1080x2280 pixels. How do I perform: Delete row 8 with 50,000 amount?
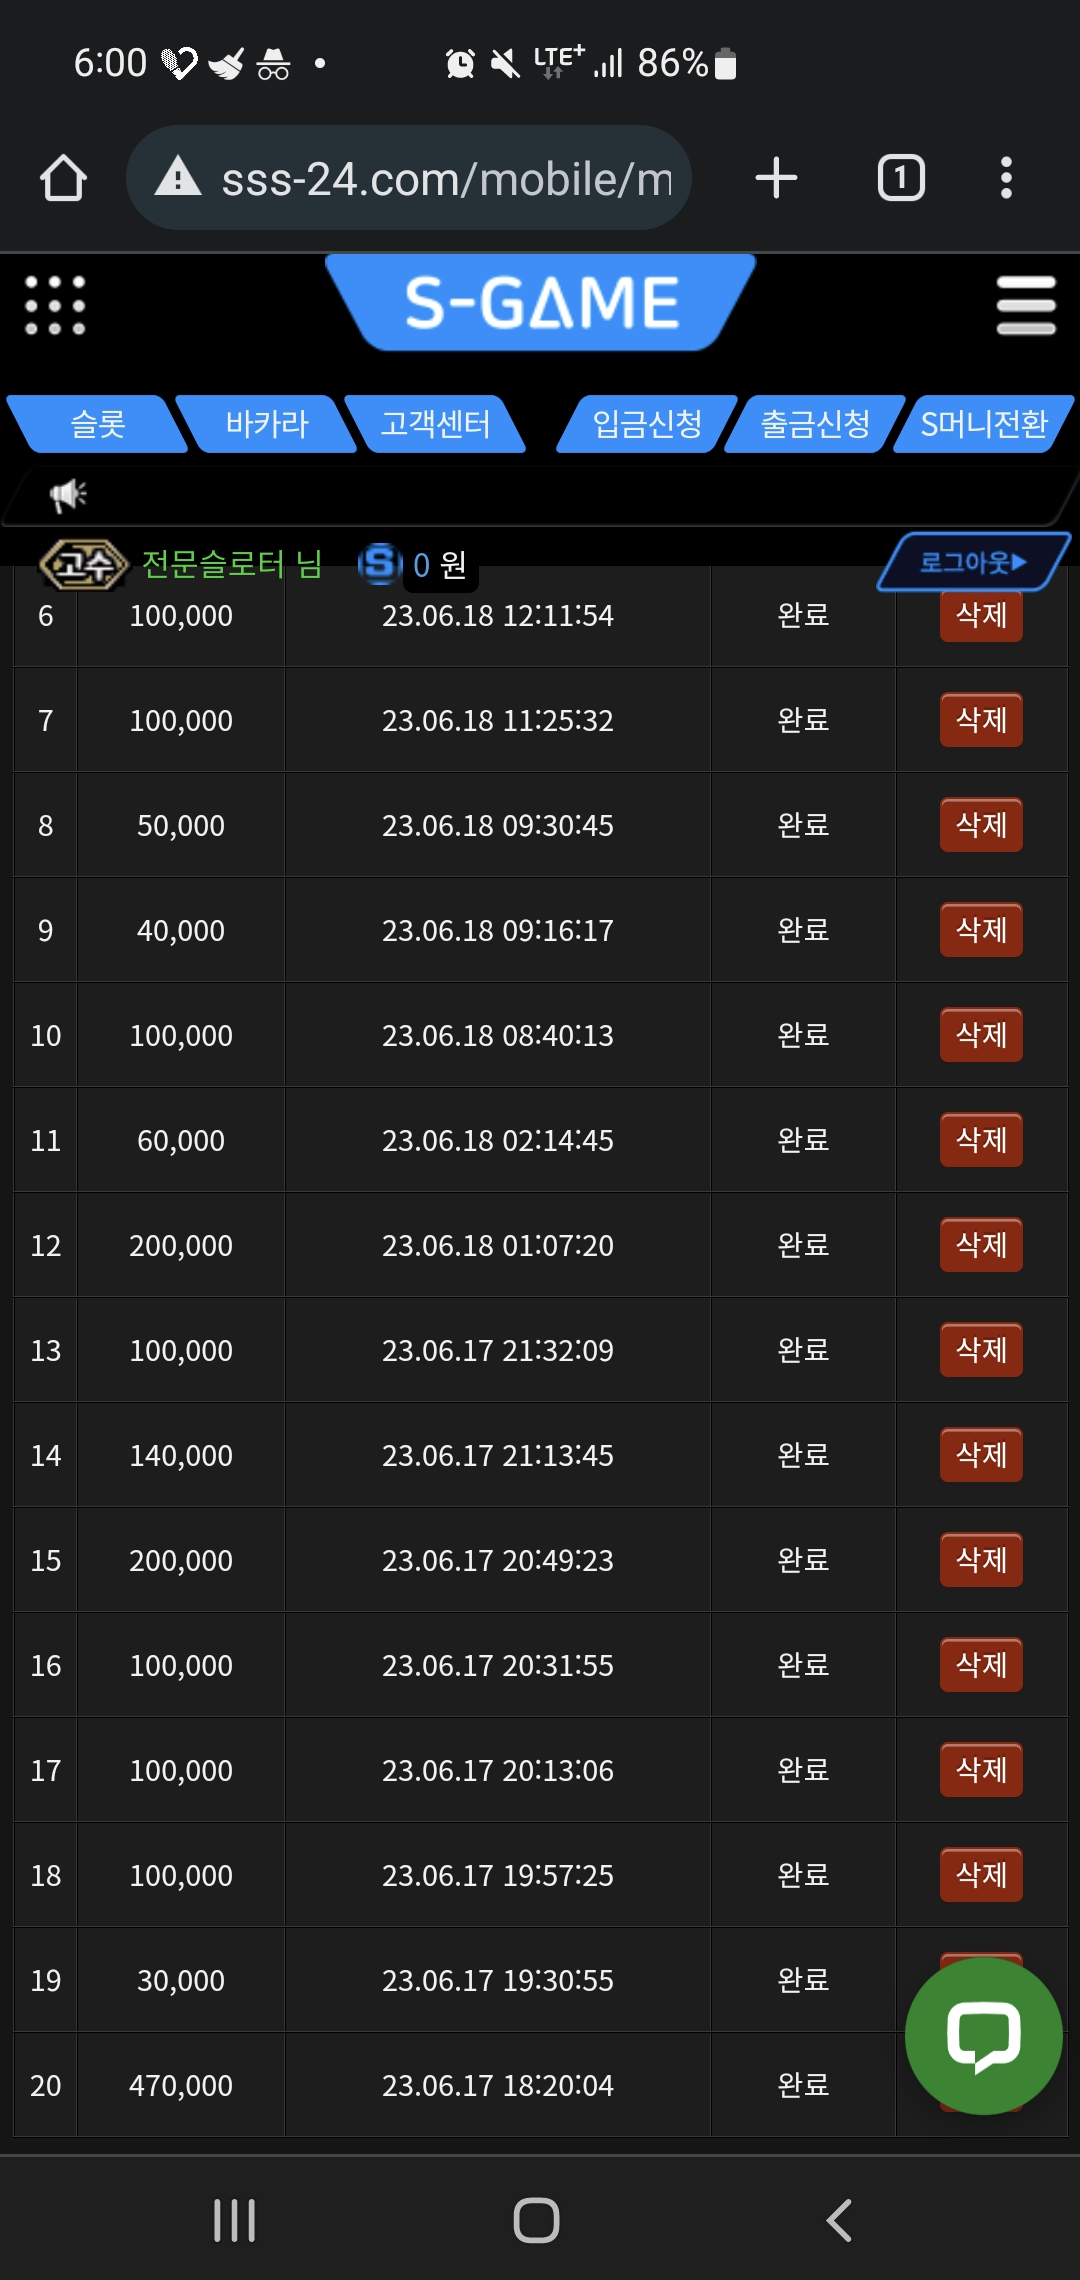981,825
